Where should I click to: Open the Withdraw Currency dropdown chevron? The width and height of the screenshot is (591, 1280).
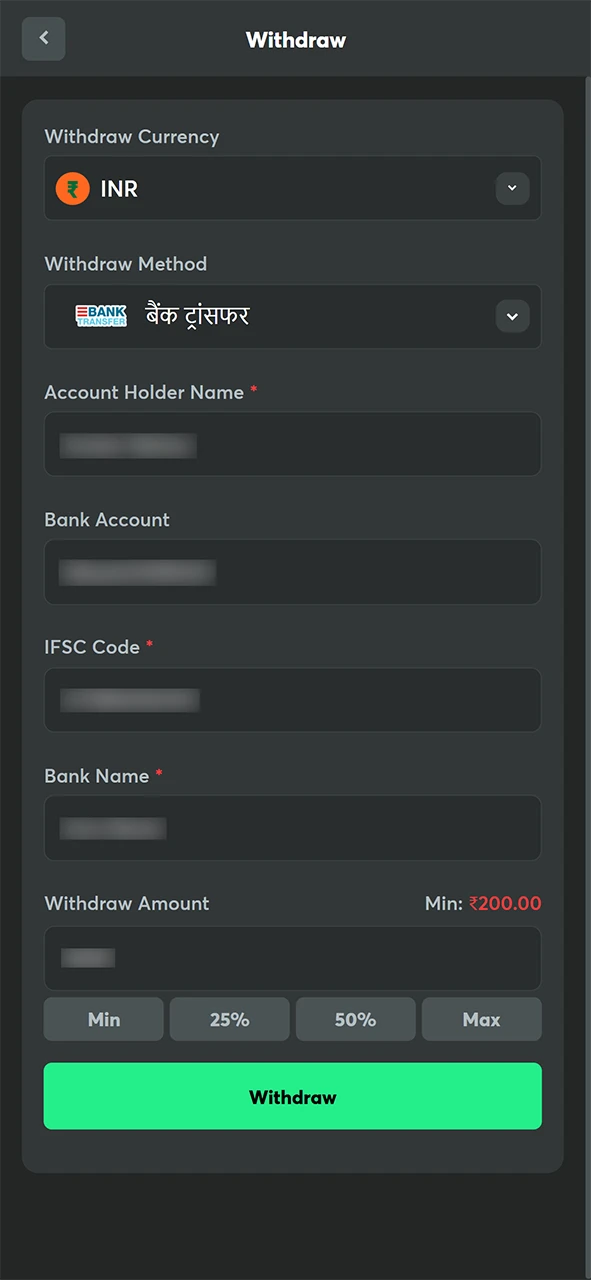512,188
